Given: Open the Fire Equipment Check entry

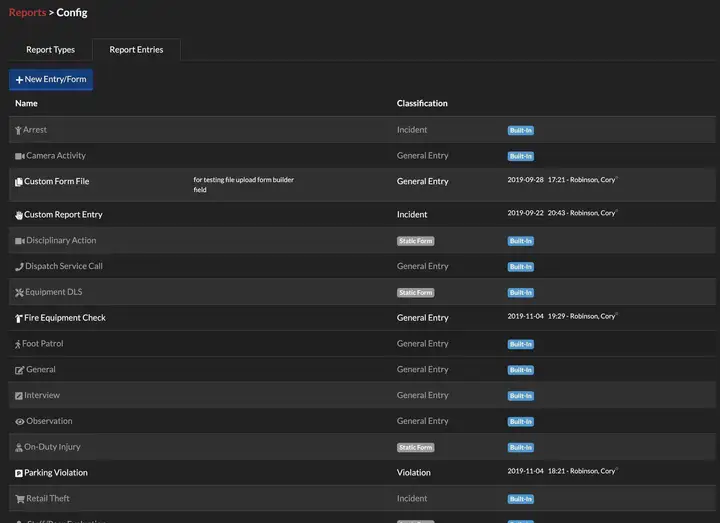Looking at the screenshot, I should pos(65,318).
